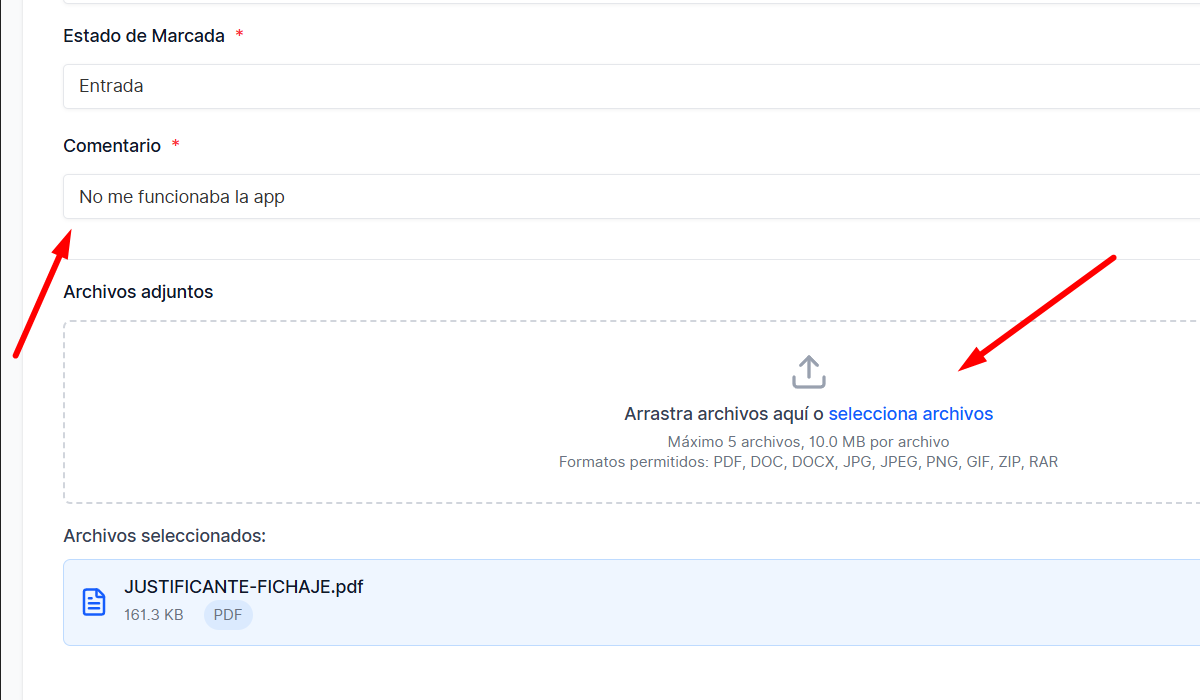Click the Archivos seleccionados label

pyautogui.click(x=164, y=536)
